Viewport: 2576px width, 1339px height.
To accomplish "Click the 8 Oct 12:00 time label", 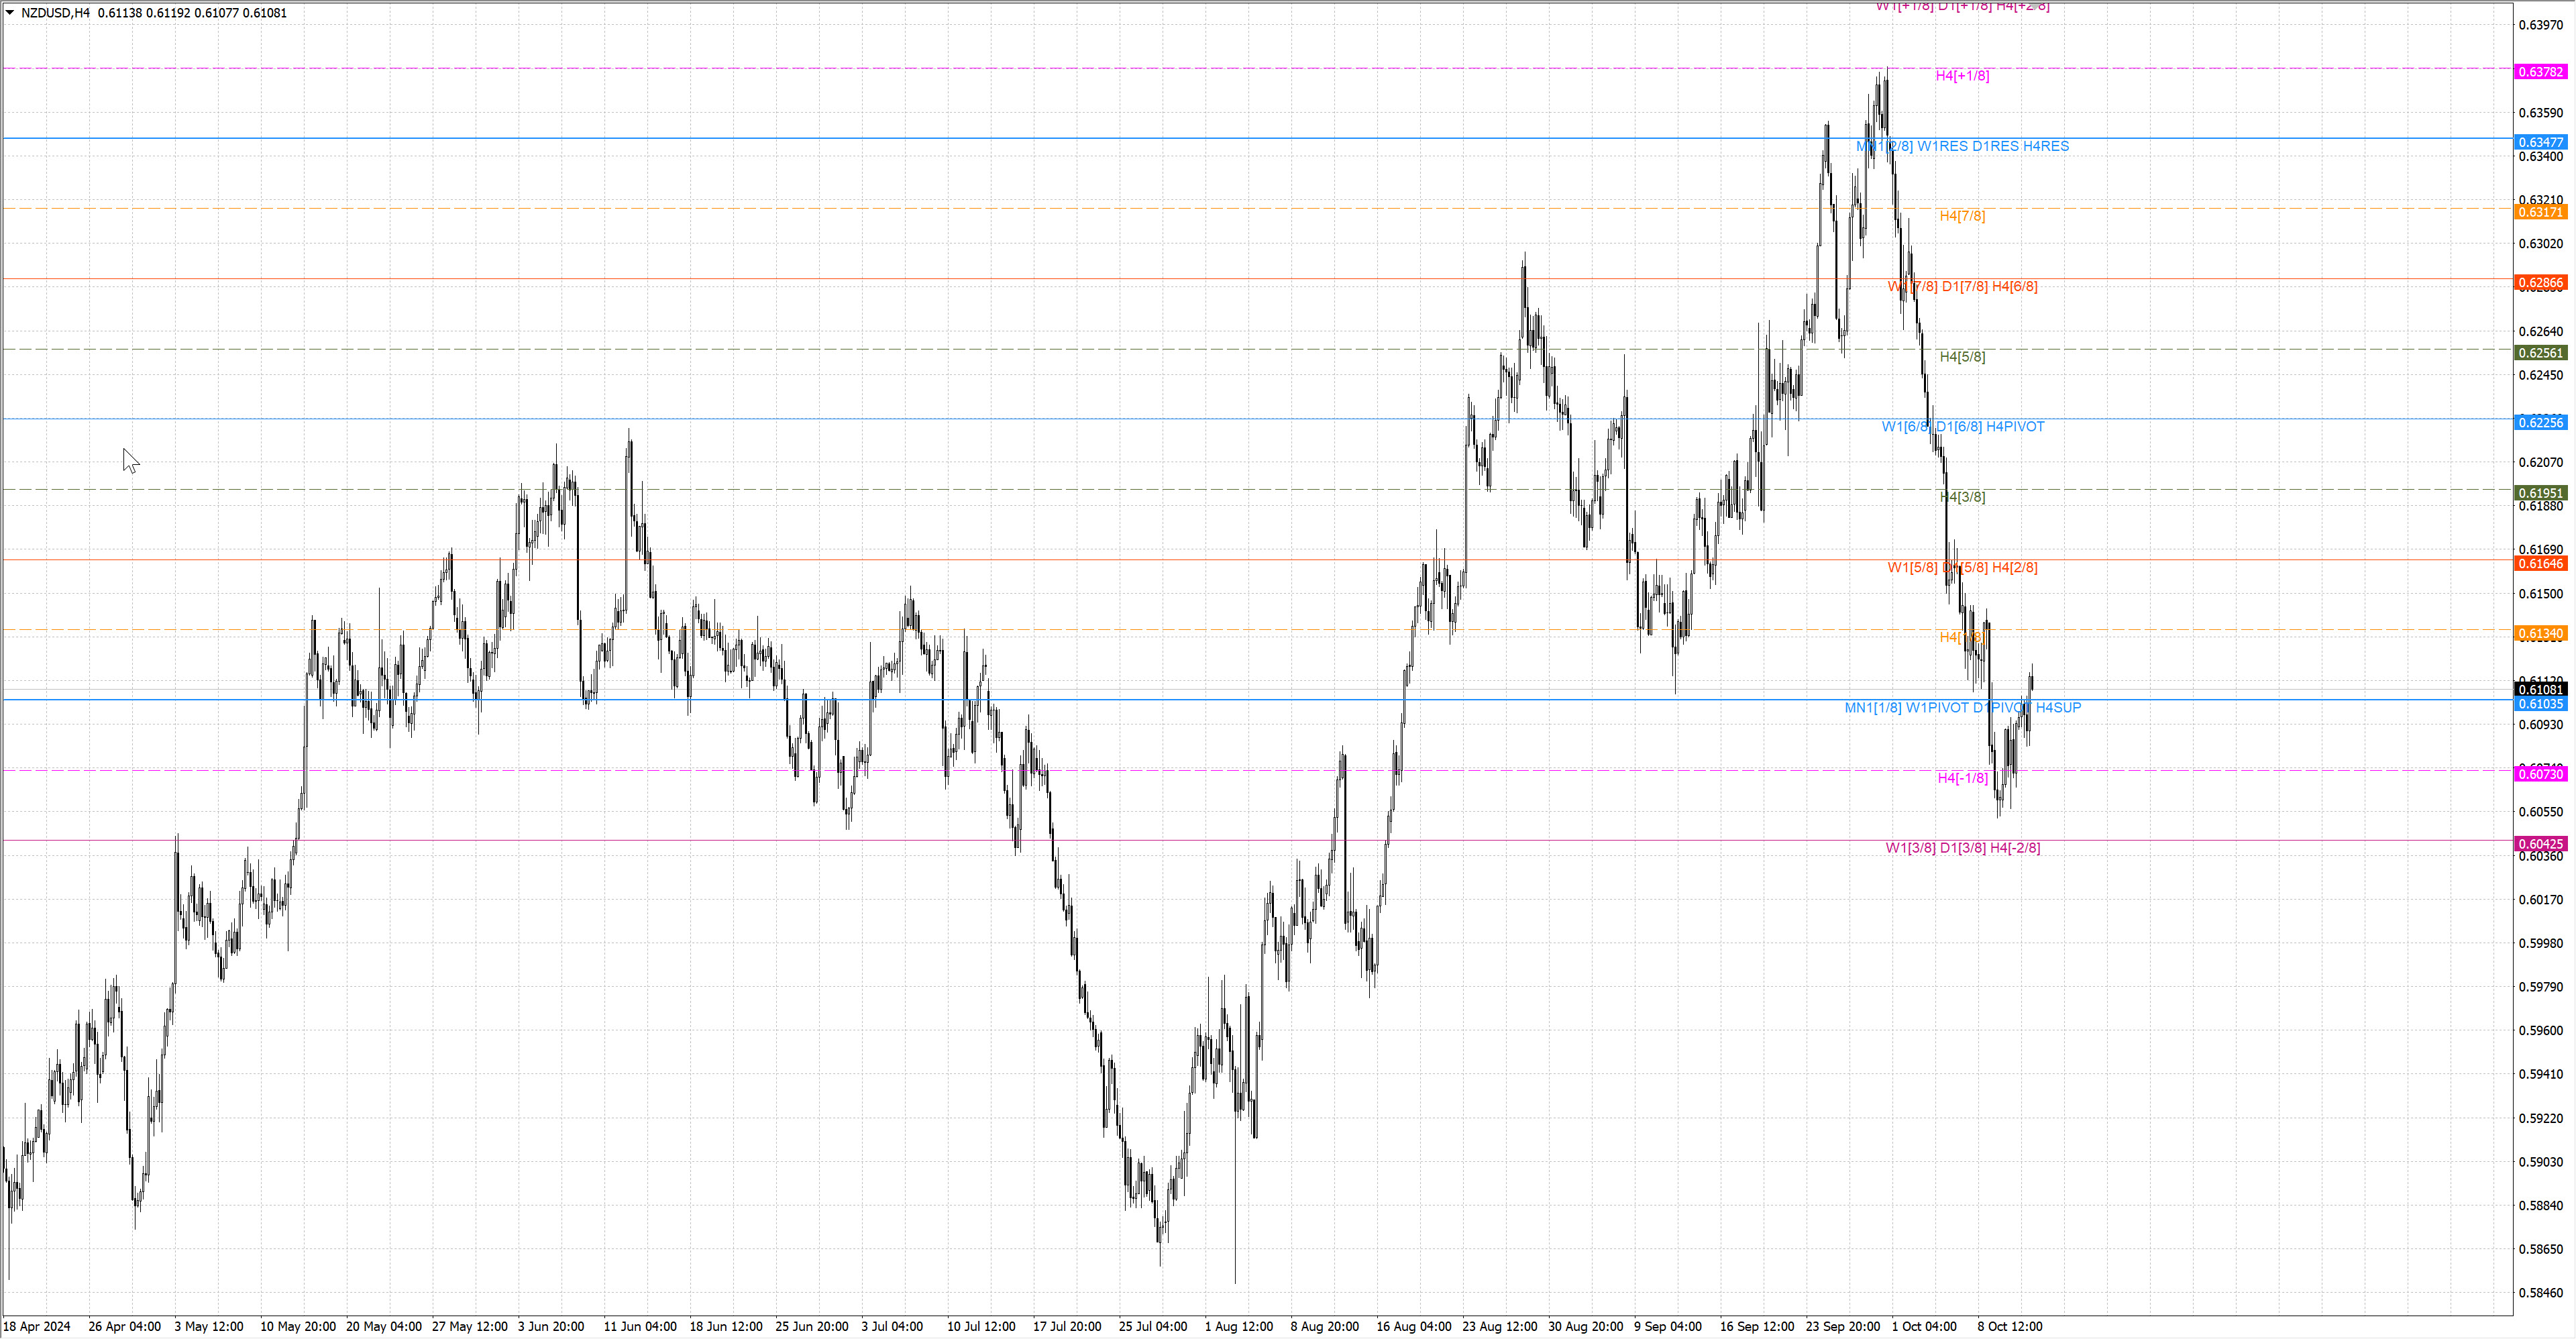I will pos(2009,1326).
